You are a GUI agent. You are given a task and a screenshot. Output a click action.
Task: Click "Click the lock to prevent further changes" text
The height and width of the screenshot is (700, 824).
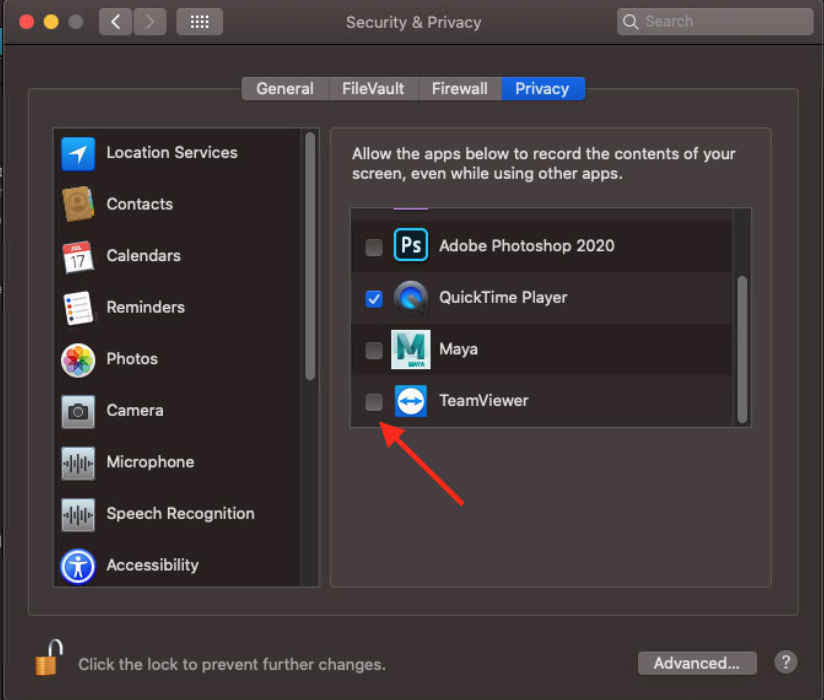click(x=232, y=665)
